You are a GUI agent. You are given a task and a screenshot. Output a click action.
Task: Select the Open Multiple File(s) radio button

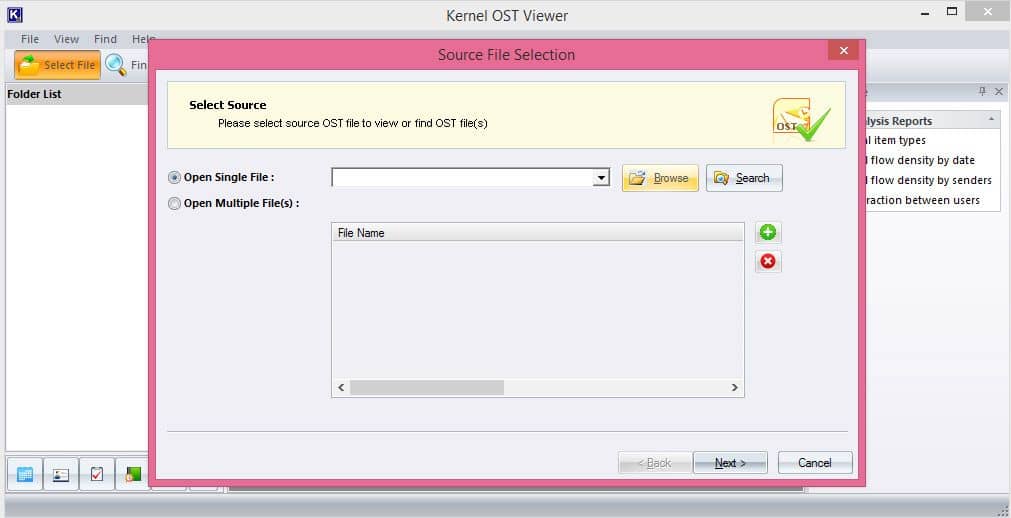pyautogui.click(x=174, y=204)
